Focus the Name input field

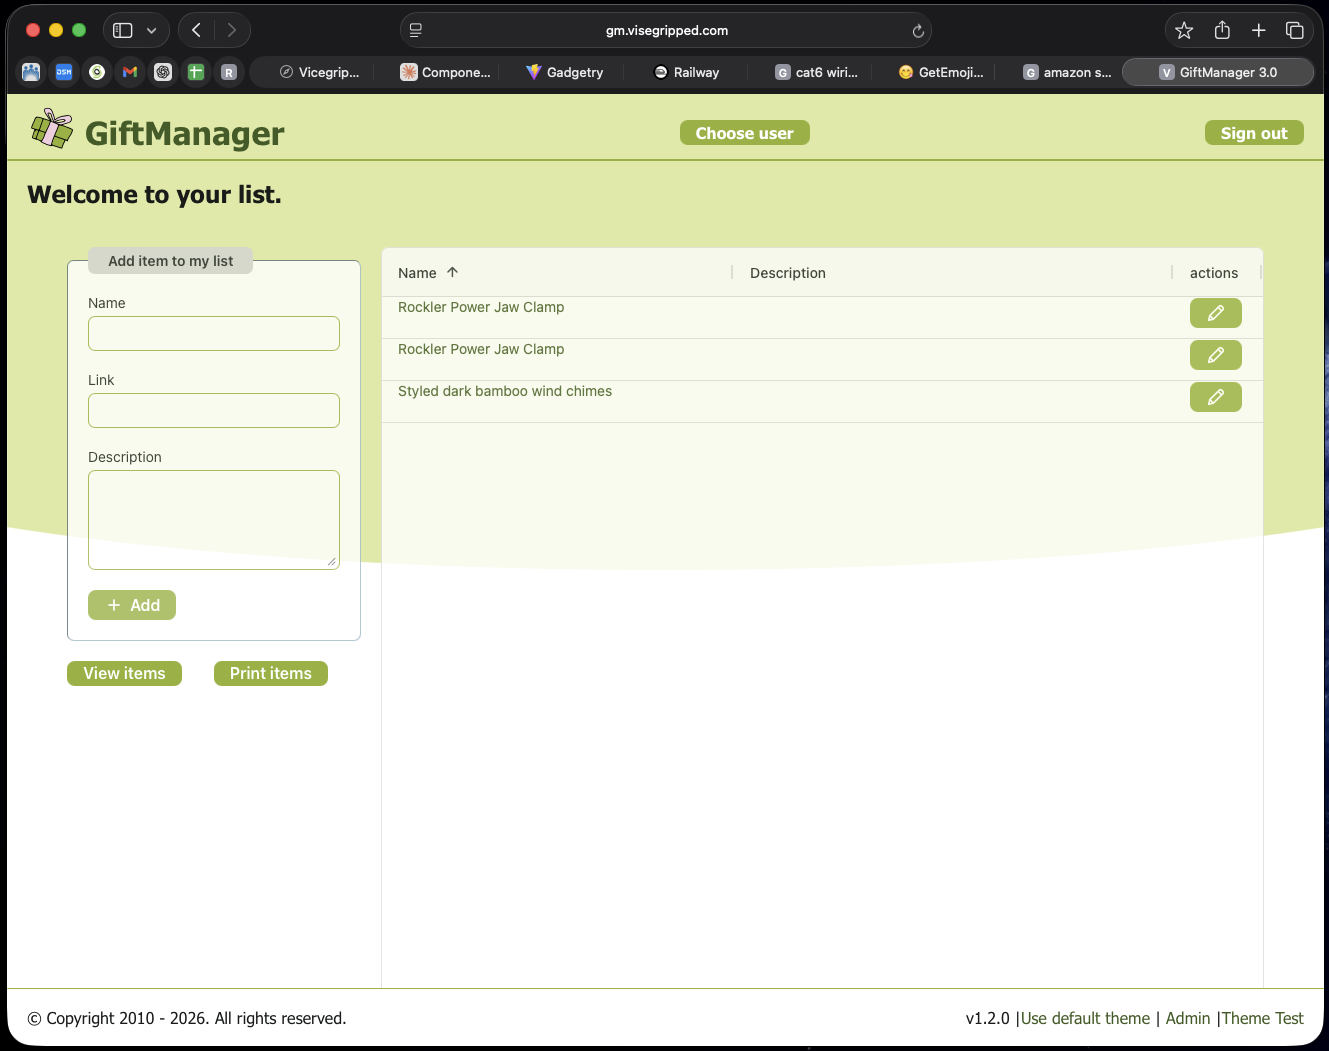(x=214, y=333)
